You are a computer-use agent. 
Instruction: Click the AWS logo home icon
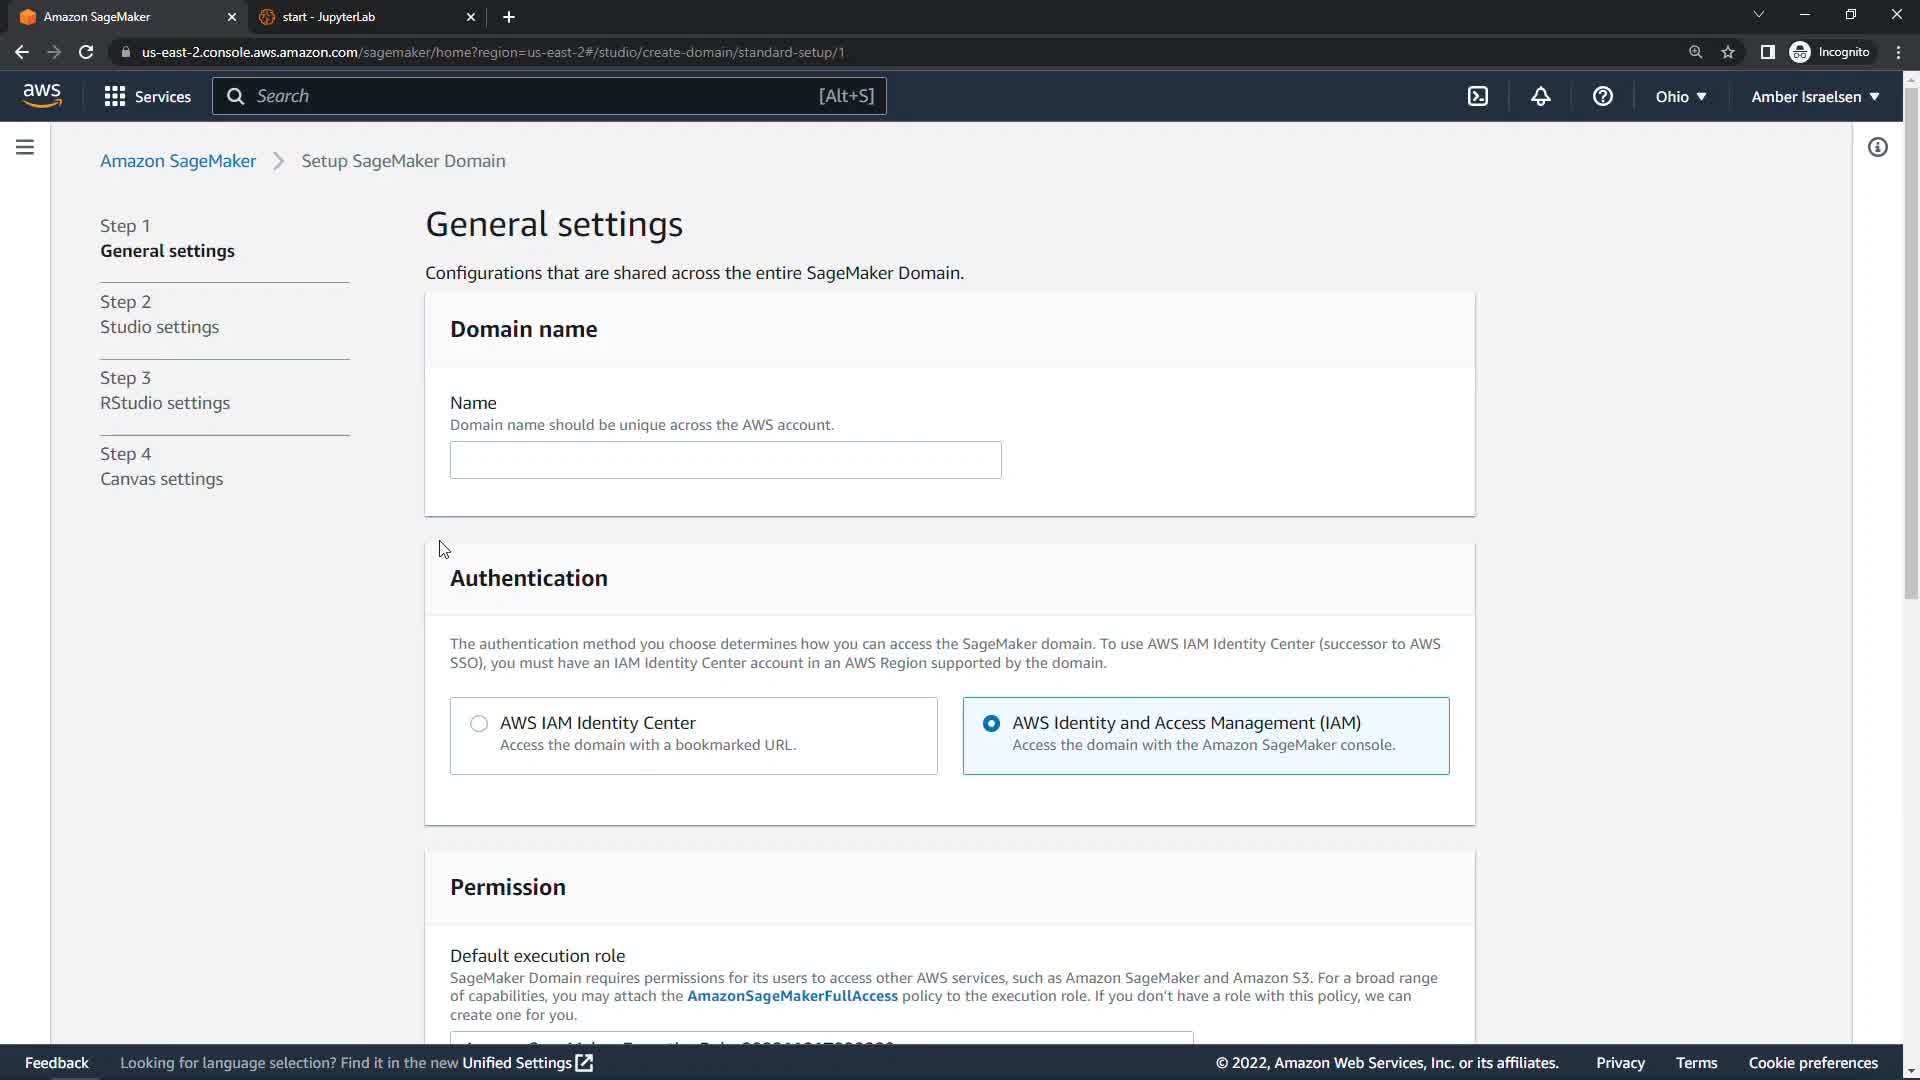pyautogui.click(x=42, y=95)
